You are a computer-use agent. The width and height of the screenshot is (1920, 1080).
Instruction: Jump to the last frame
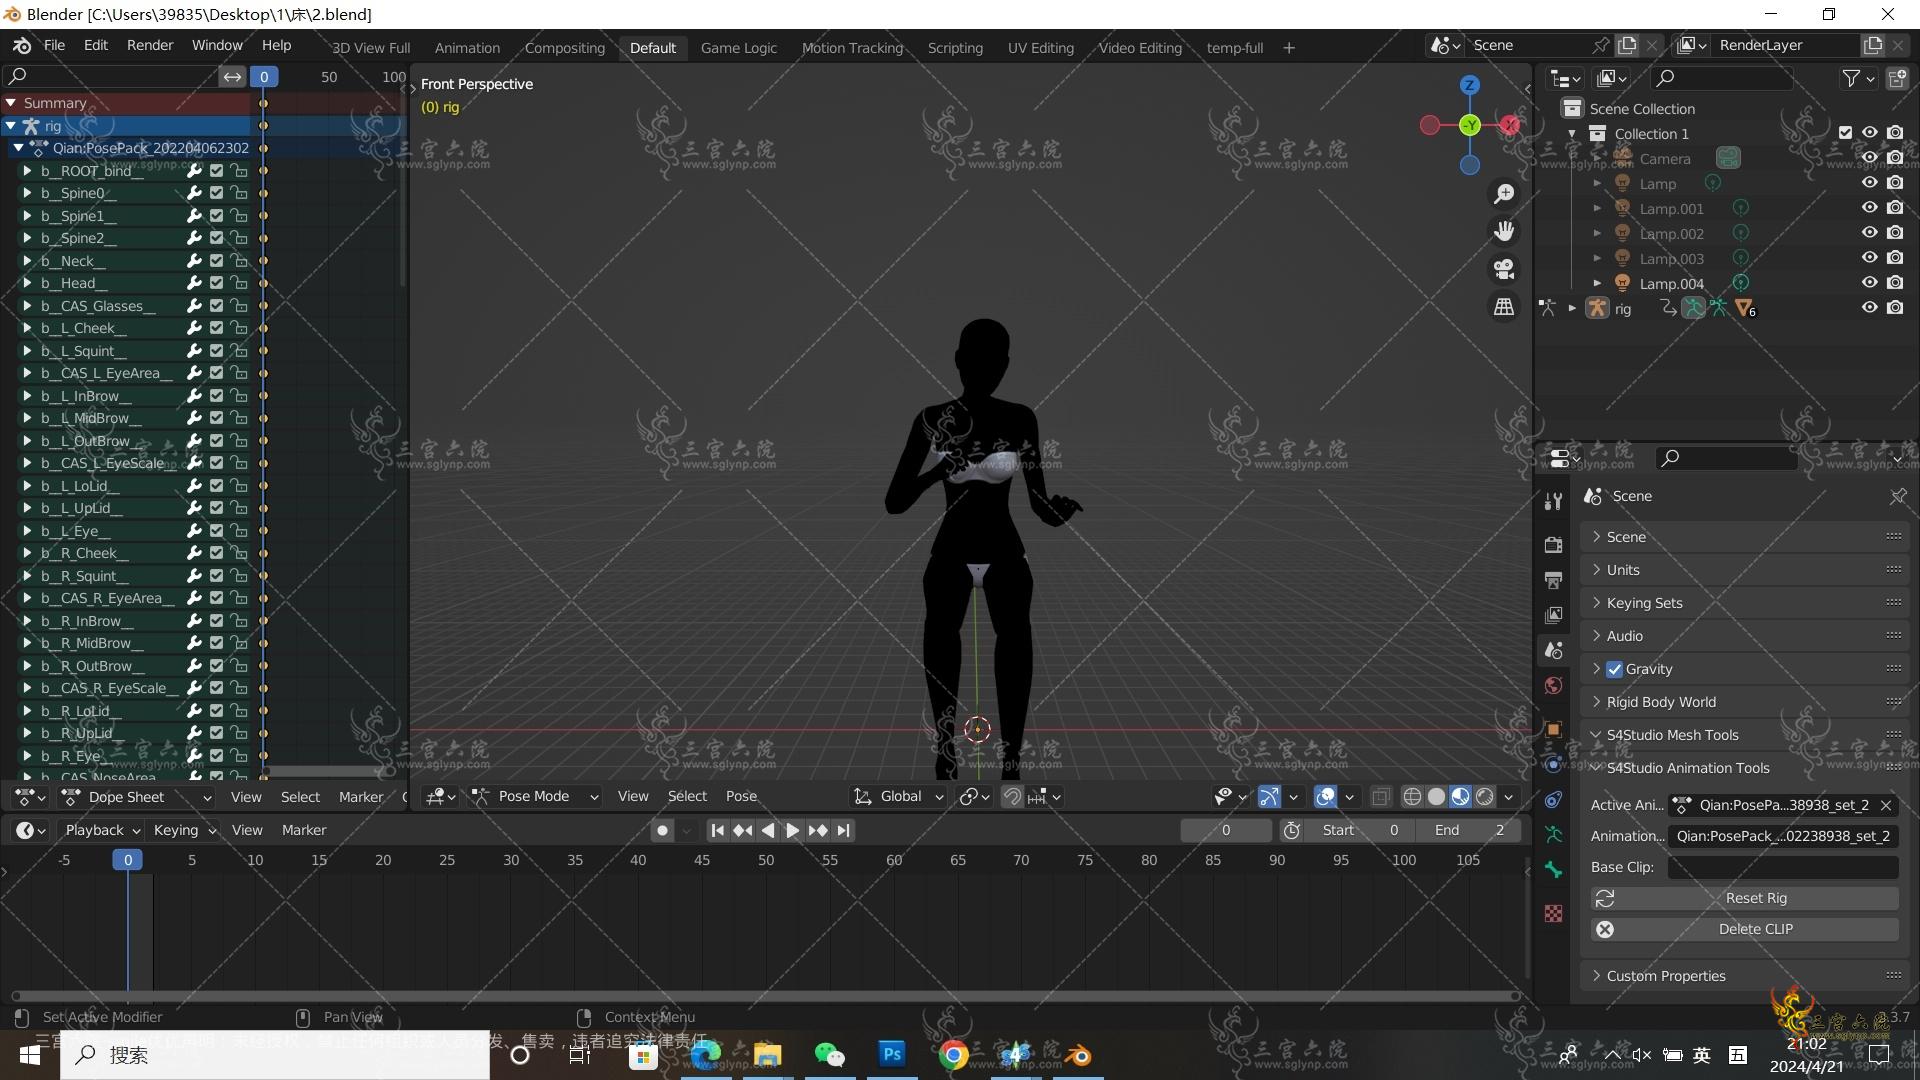click(843, 830)
